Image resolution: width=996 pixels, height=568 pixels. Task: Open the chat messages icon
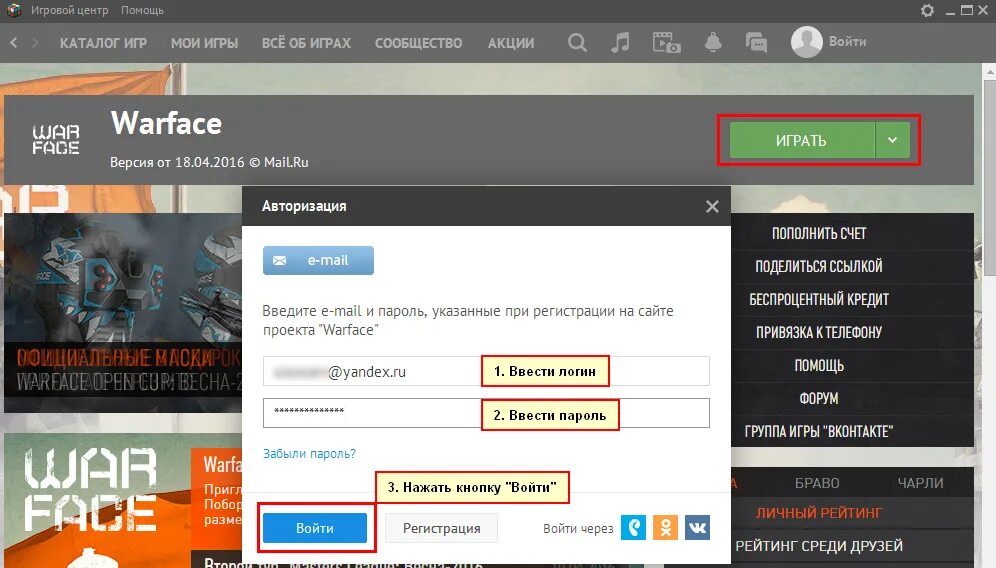tap(756, 43)
